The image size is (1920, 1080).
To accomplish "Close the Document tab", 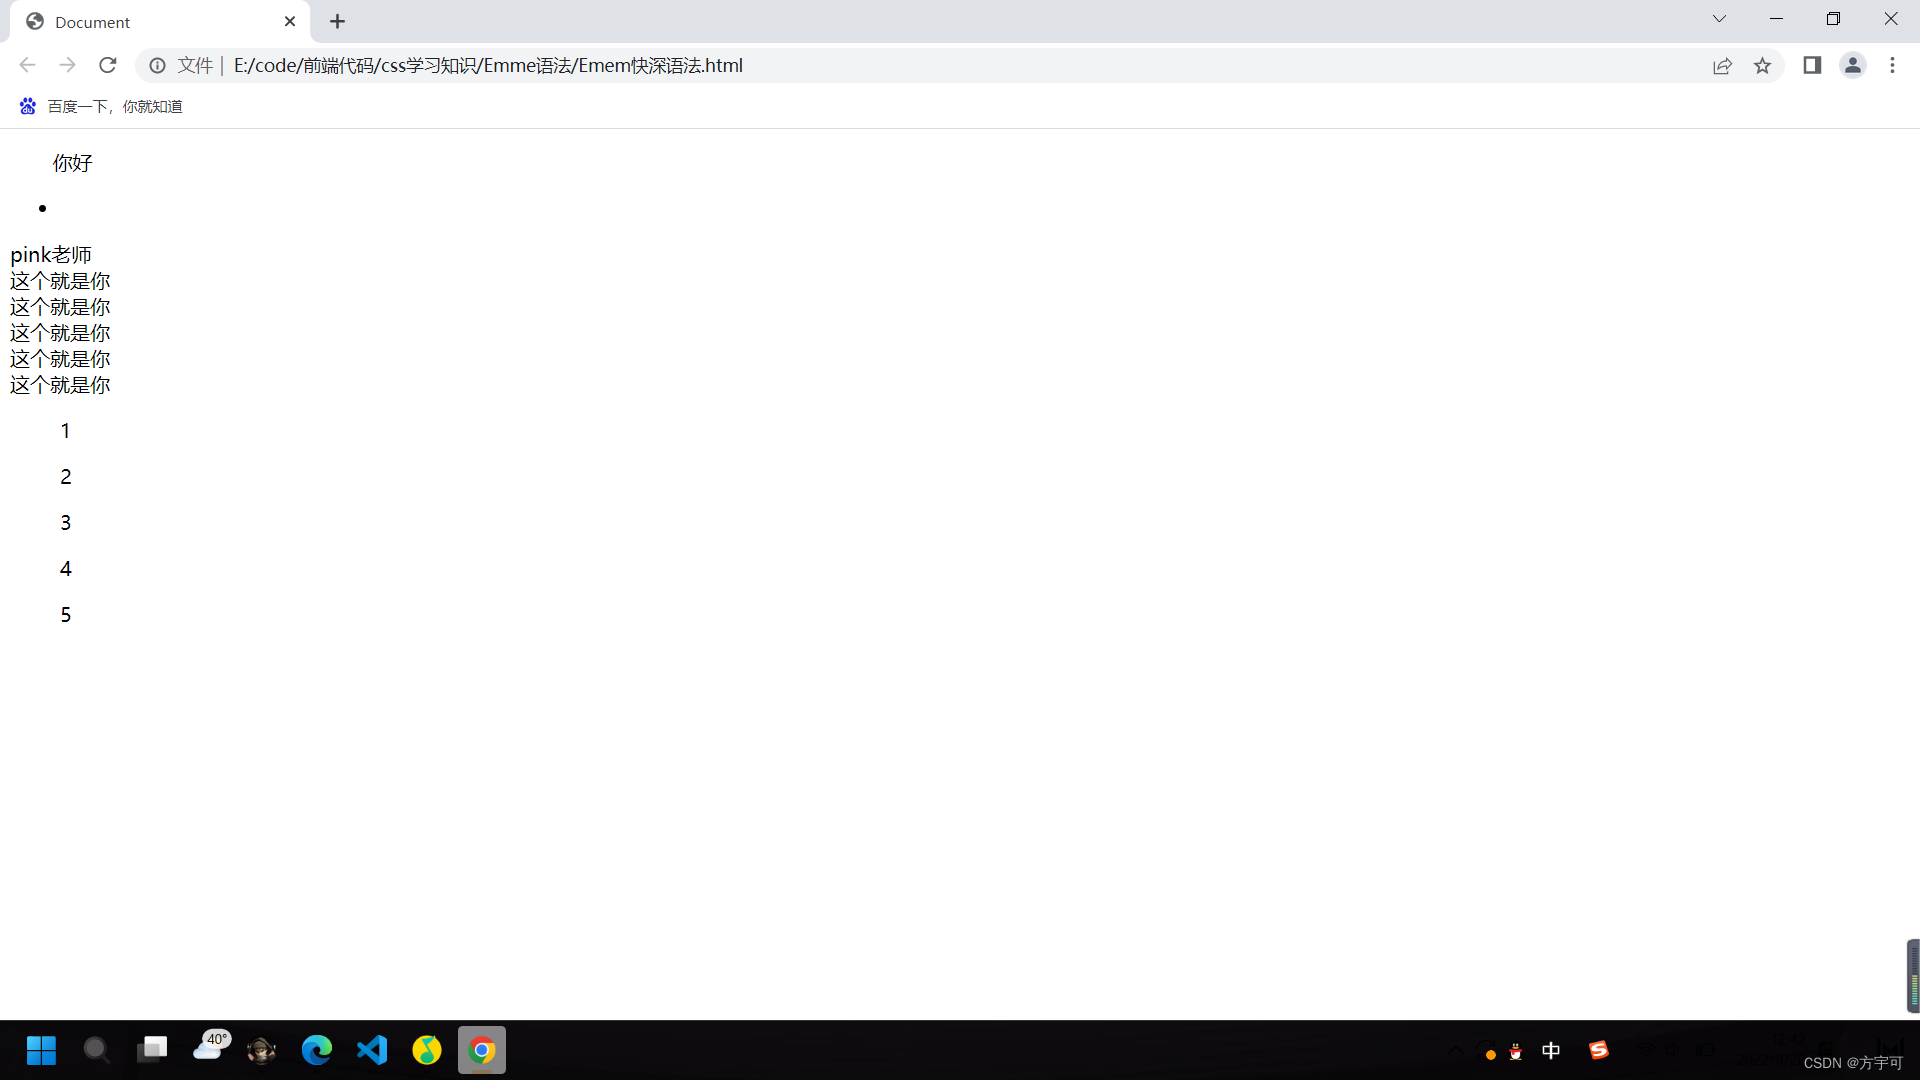I will click(290, 21).
